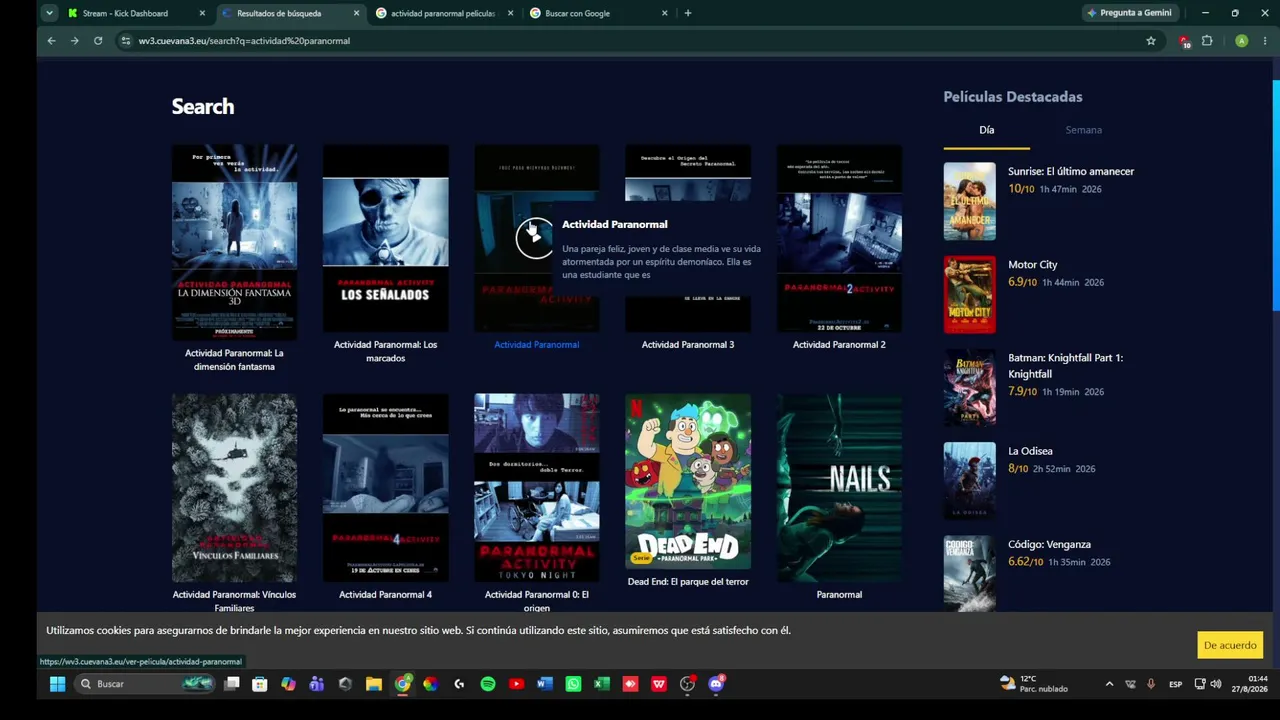Open volume control in system tray
The width and height of the screenshot is (1280, 720).
(x=1216, y=684)
